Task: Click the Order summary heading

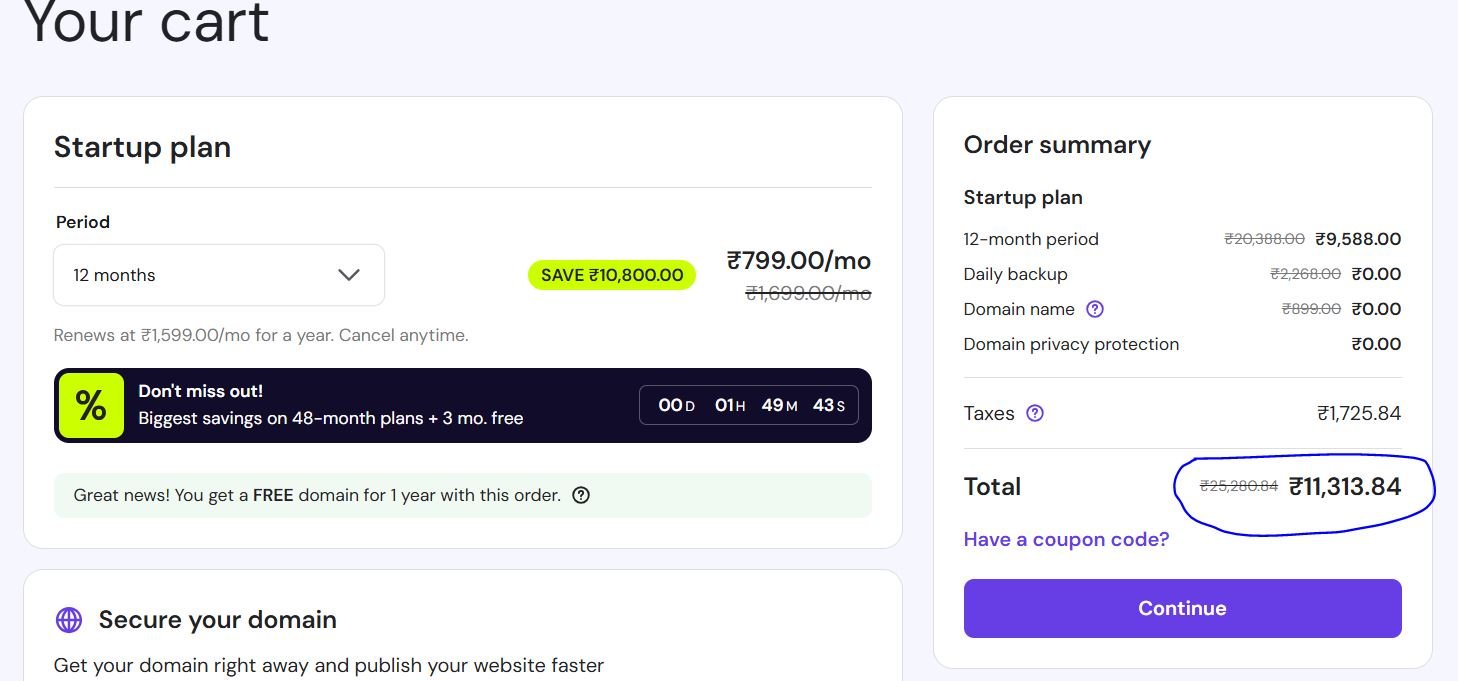Action: coord(1057,145)
